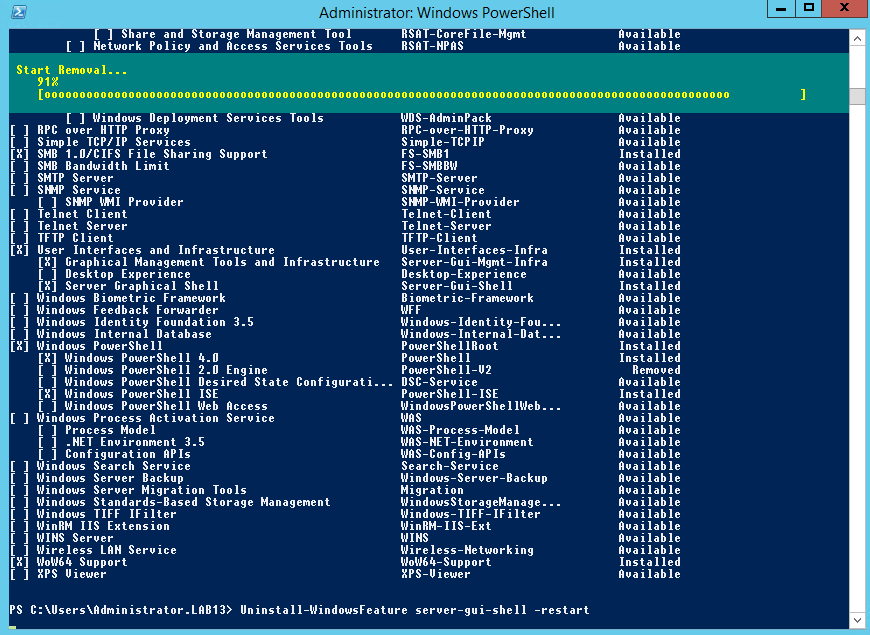Click the 'RSAT-NPAS' feature name
This screenshot has width=870, height=635.
click(x=432, y=46)
